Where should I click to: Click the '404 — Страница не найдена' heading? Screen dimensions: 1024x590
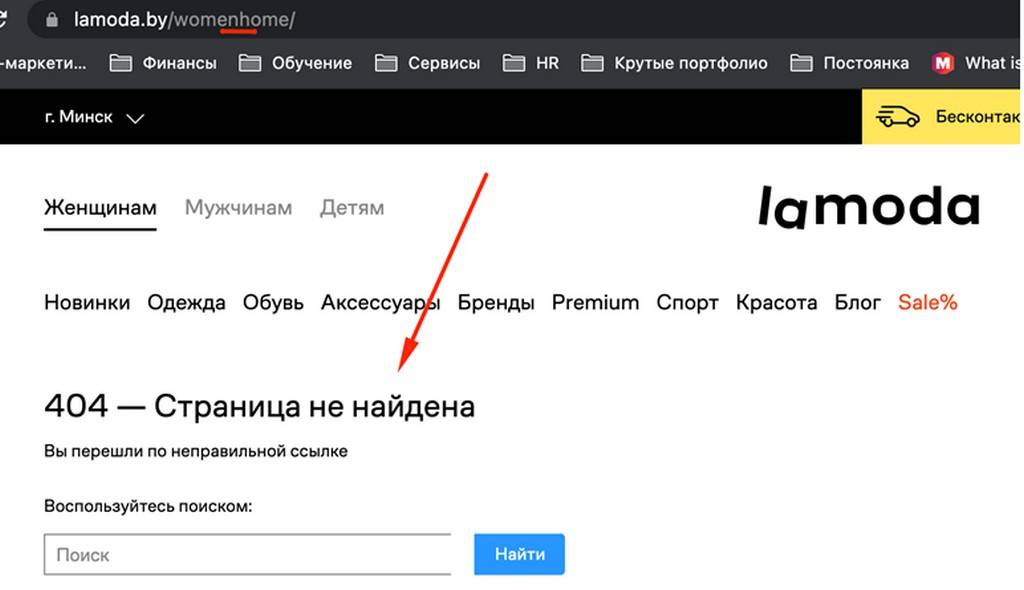coord(259,406)
